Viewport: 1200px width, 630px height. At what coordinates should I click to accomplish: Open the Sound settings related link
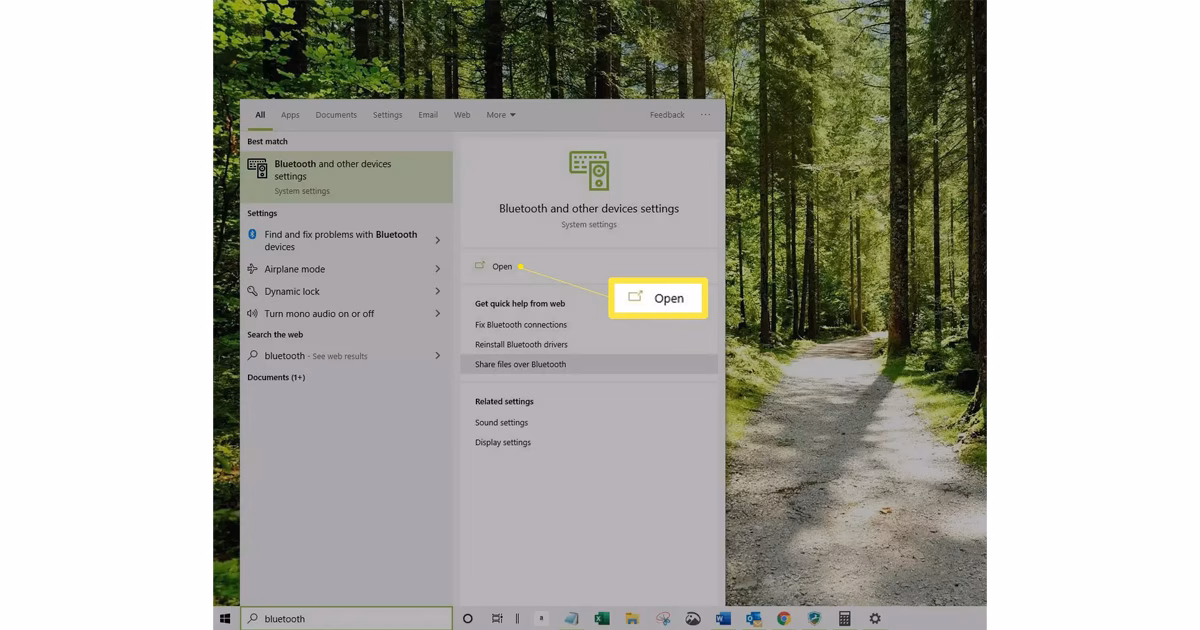501,423
